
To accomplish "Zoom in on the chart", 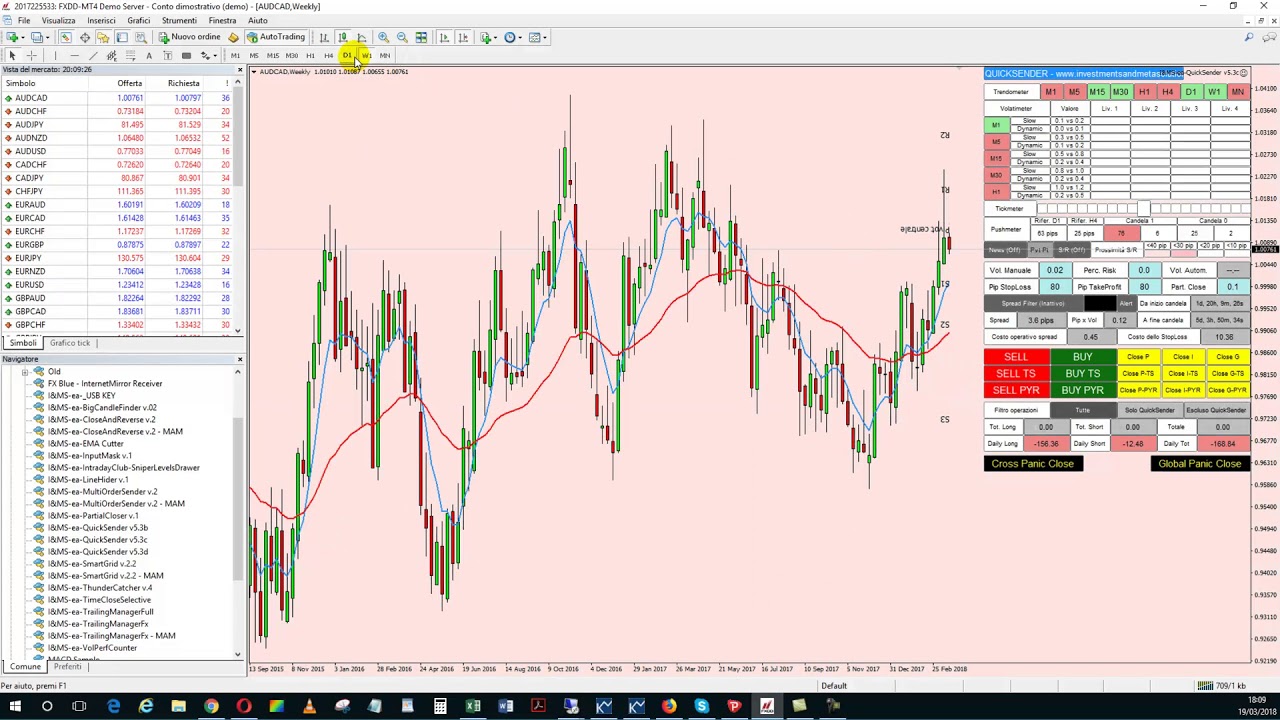I will pos(383,37).
